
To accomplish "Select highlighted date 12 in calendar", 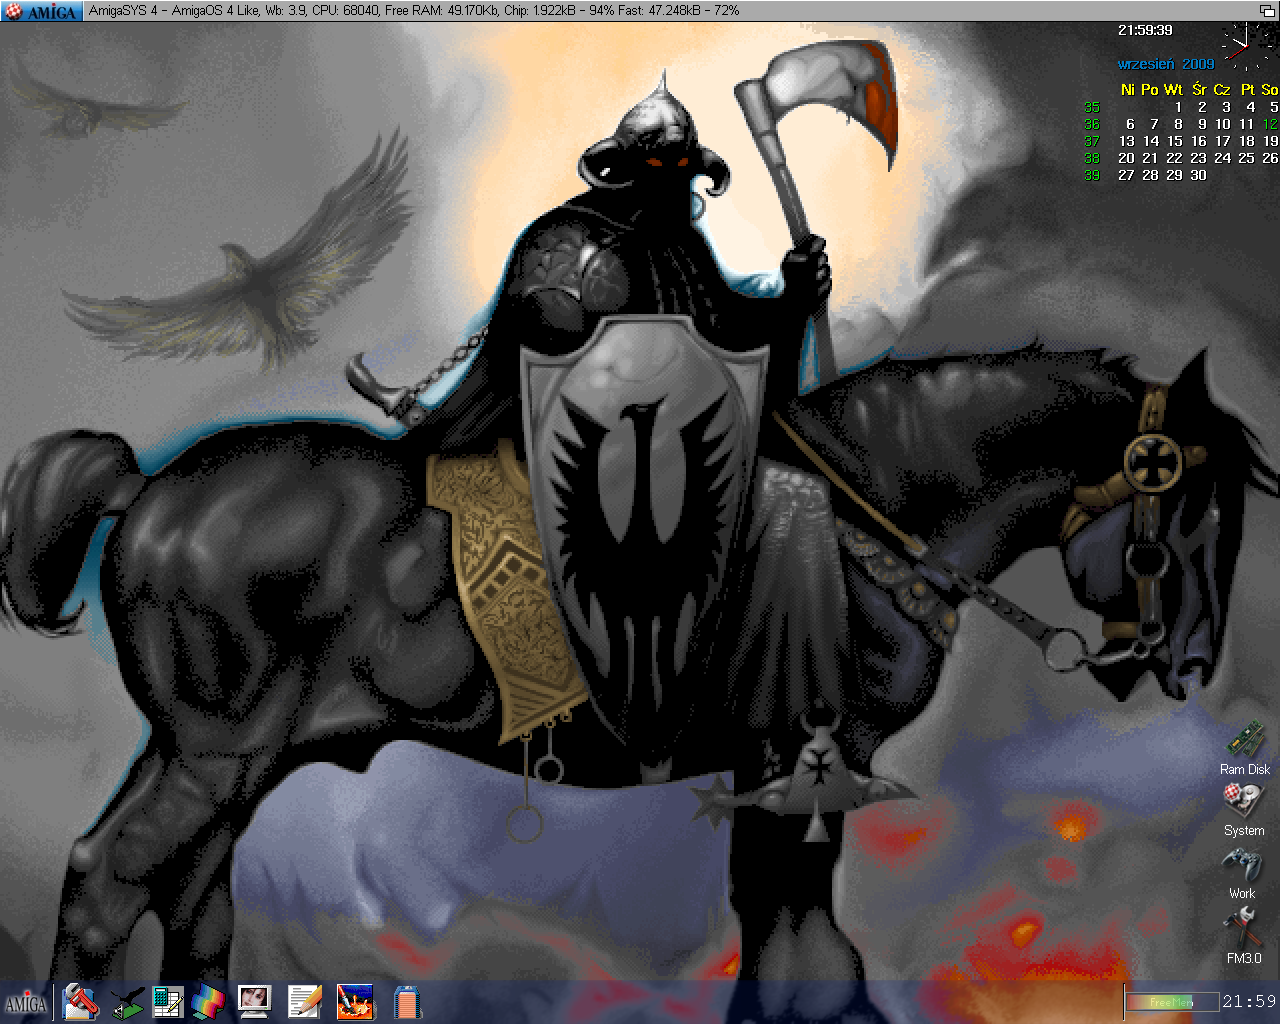I will pyautogui.click(x=1270, y=124).
